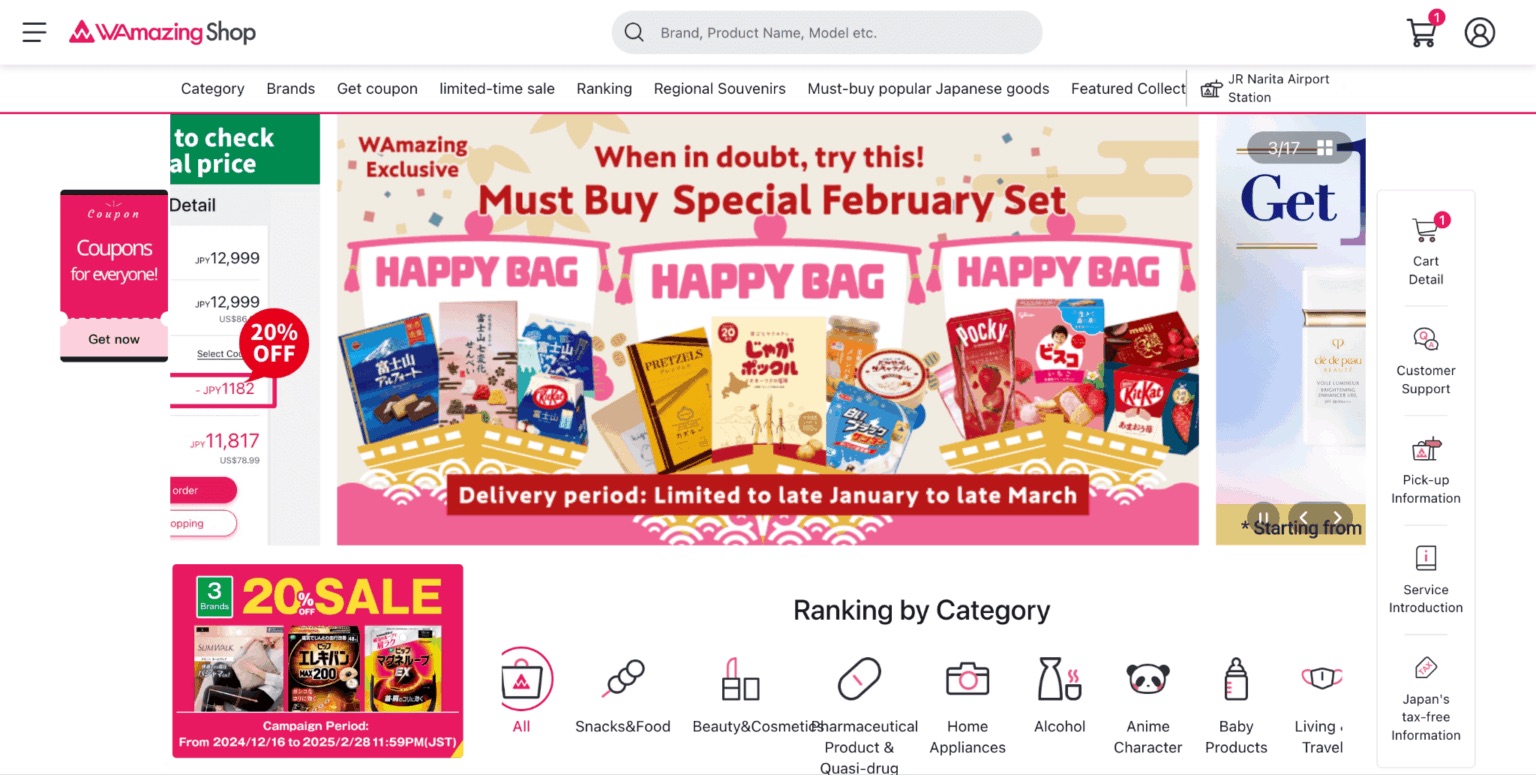Open the user account profile icon

1479,32
